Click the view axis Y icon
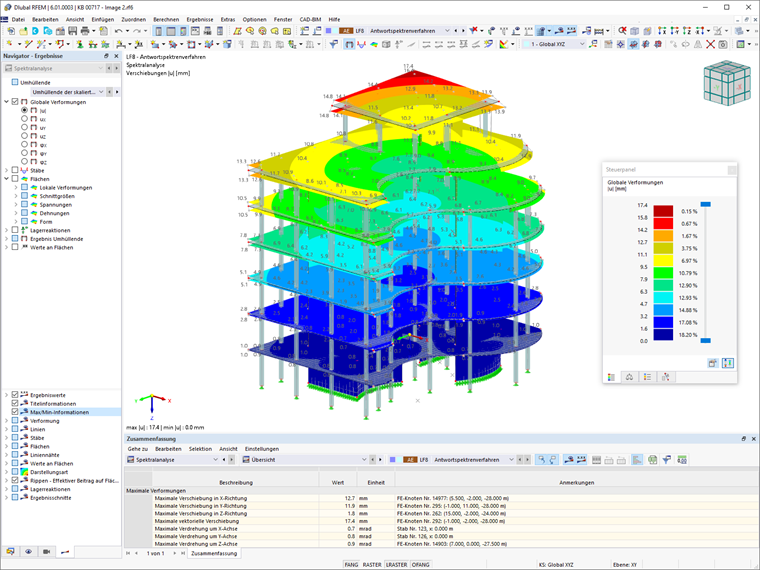 click(674, 31)
